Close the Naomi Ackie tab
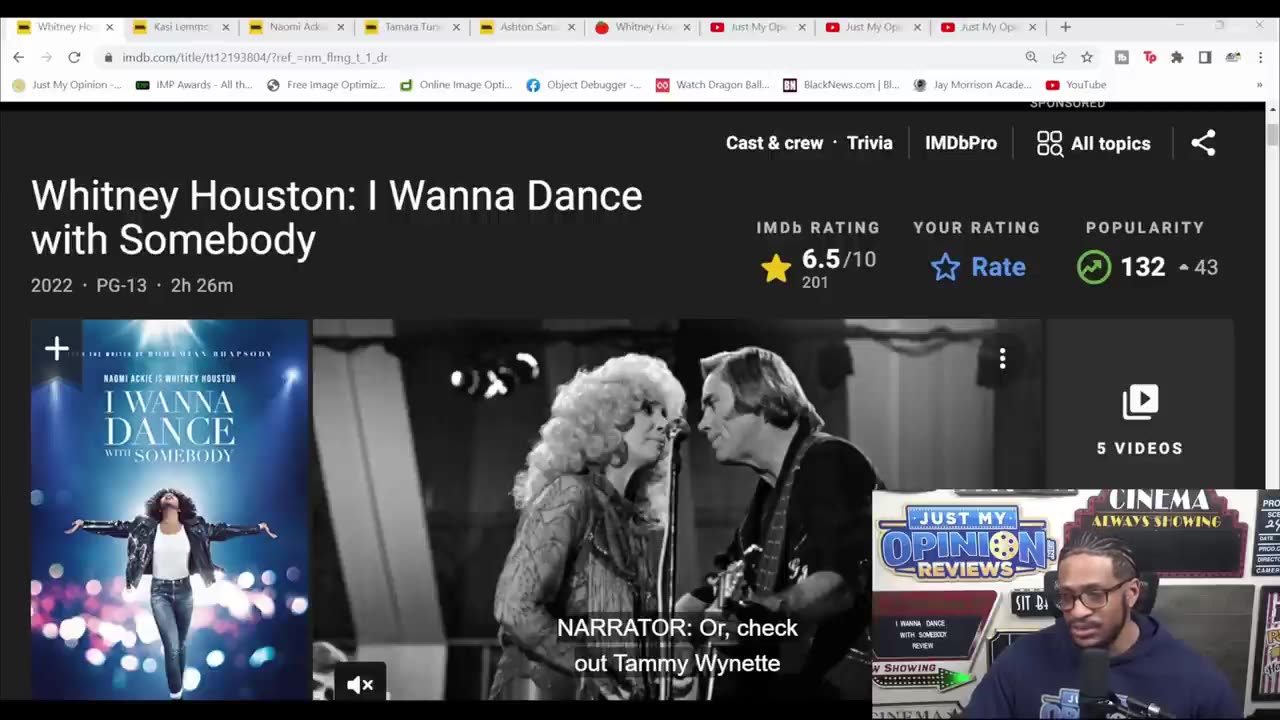This screenshot has width=1280, height=720. 341,27
